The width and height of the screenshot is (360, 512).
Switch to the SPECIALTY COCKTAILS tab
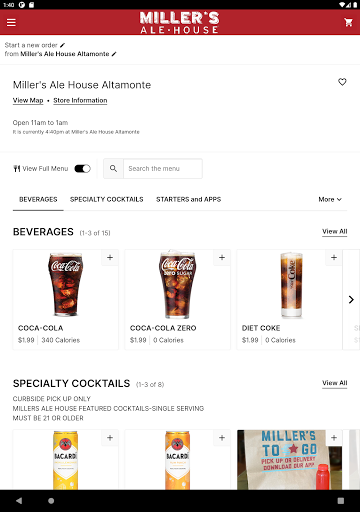coord(107,199)
